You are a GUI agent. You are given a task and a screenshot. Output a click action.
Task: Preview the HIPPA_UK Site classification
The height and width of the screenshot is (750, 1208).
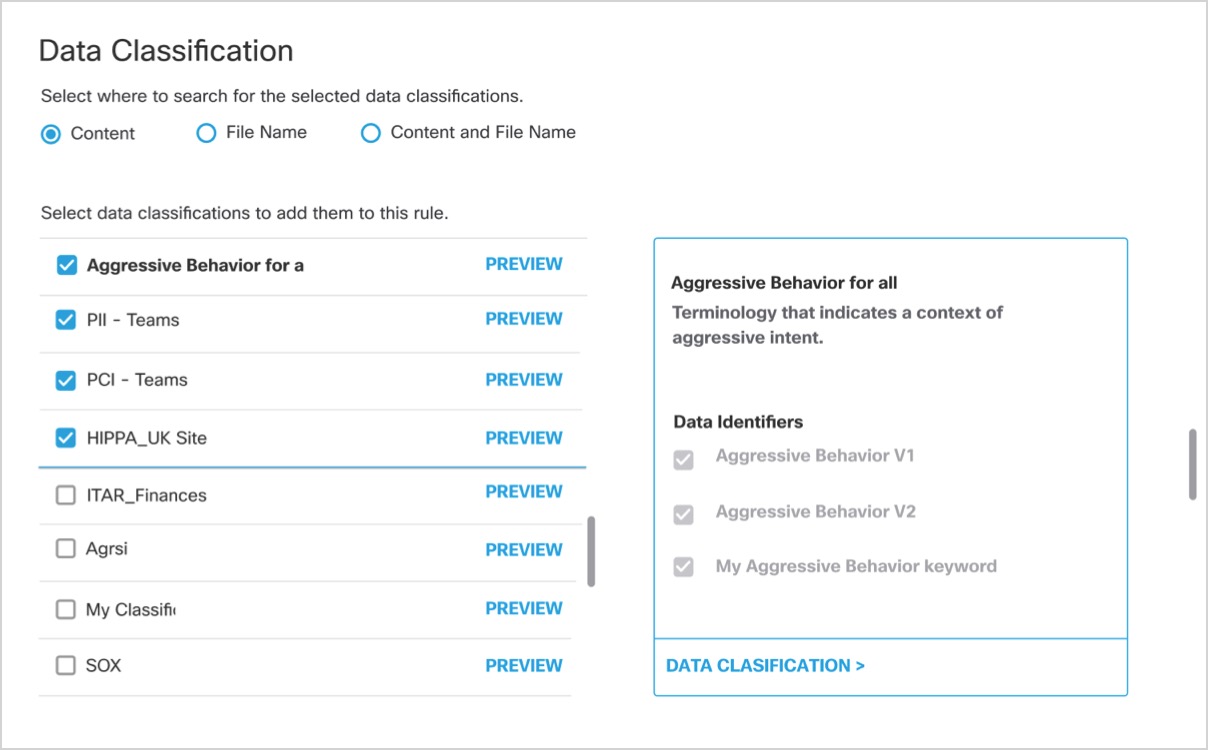(x=524, y=438)
